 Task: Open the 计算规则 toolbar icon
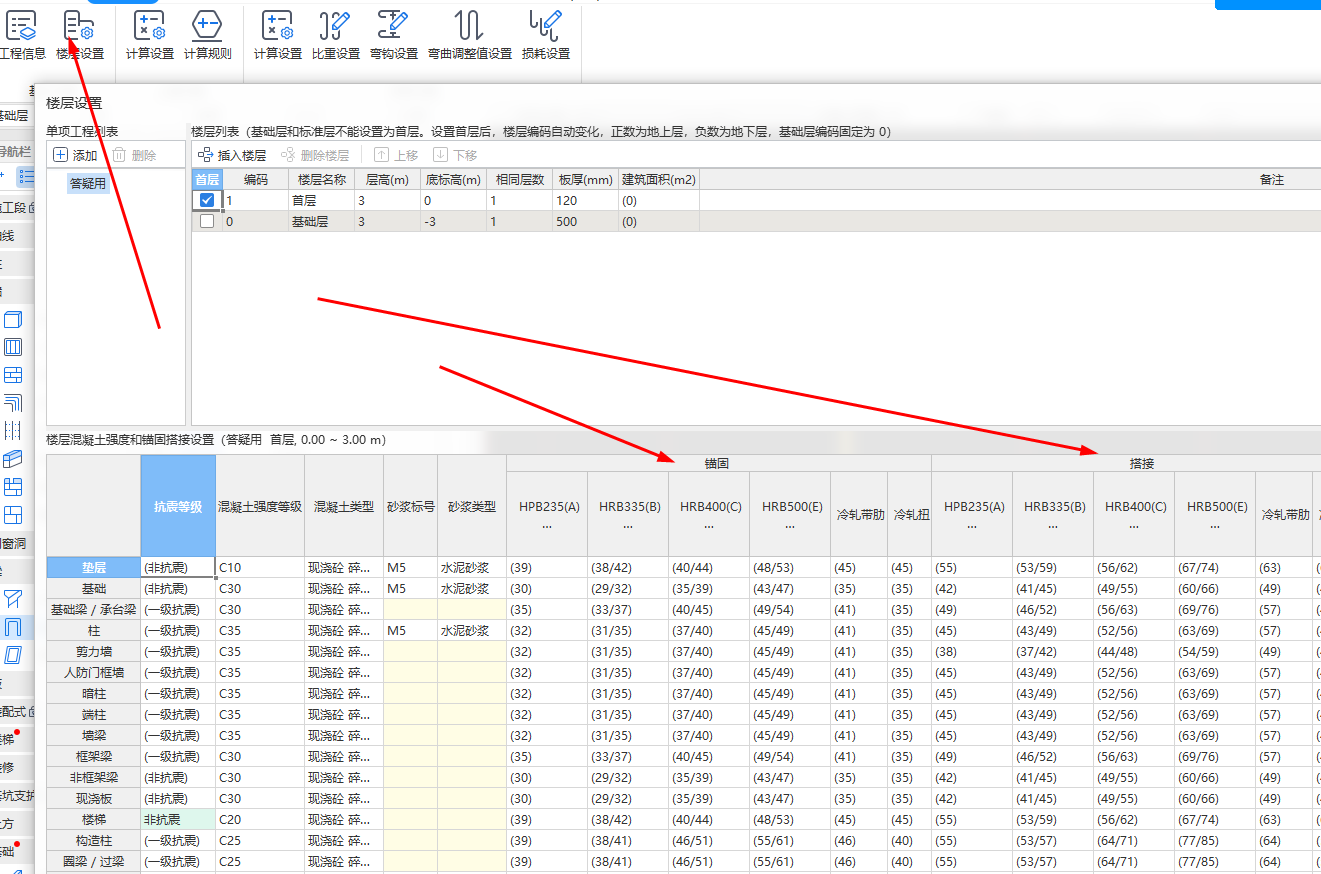coord(208,34)
